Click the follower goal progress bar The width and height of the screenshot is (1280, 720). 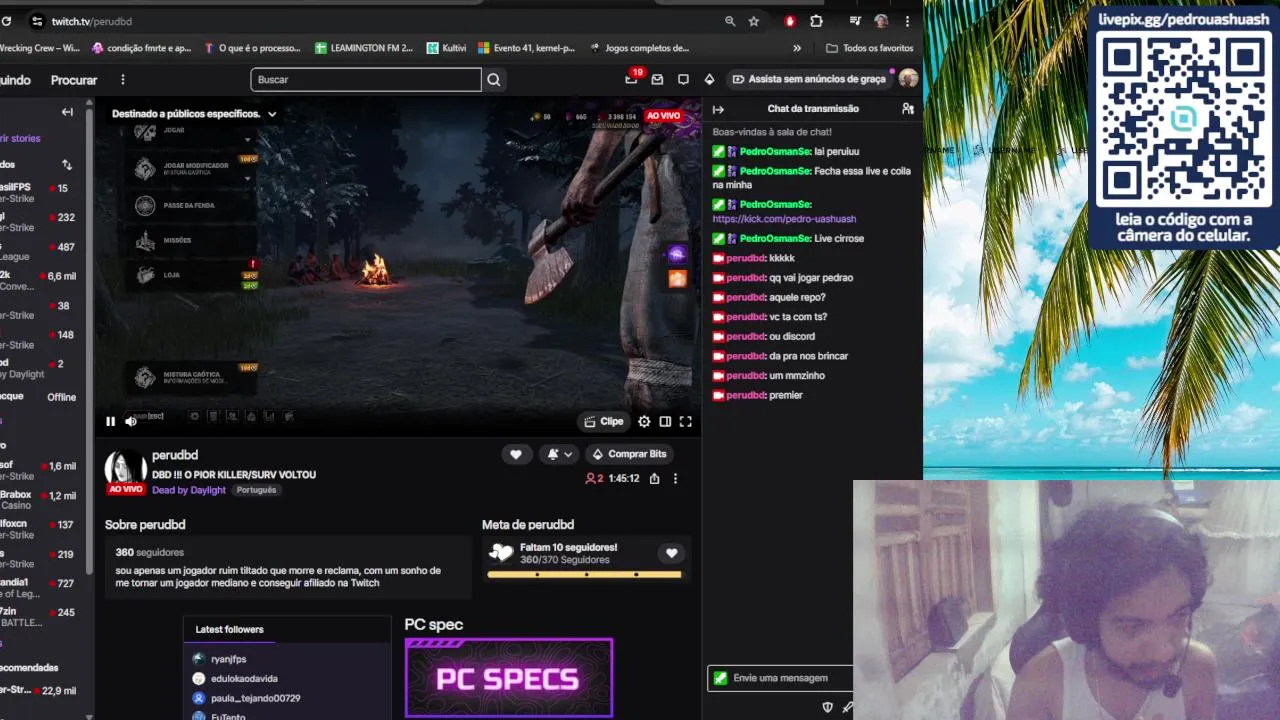coord(584,575)
